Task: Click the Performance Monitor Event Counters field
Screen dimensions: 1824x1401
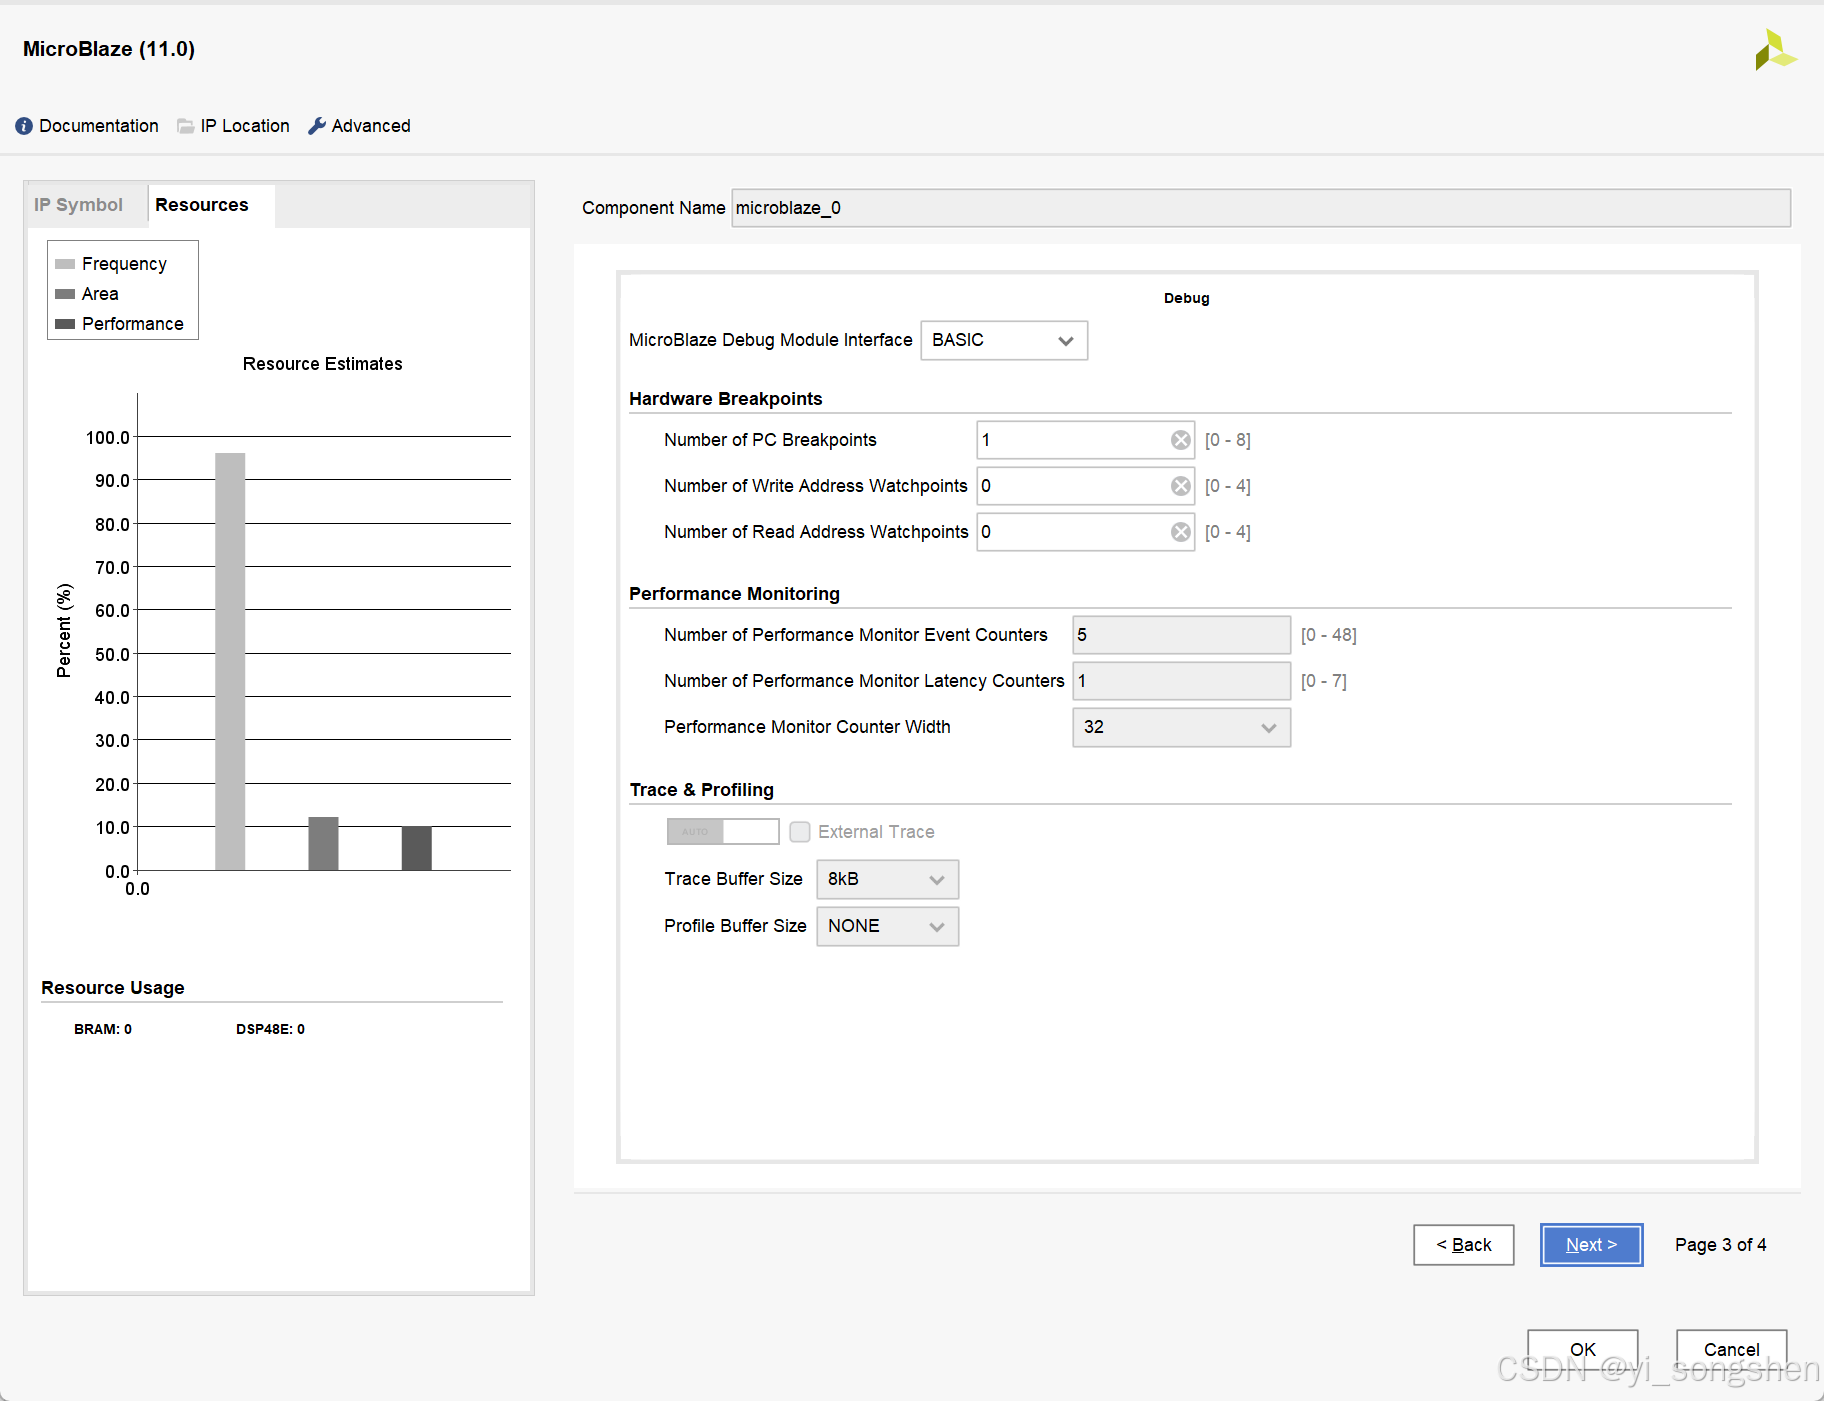Action: coord(1181,635)
